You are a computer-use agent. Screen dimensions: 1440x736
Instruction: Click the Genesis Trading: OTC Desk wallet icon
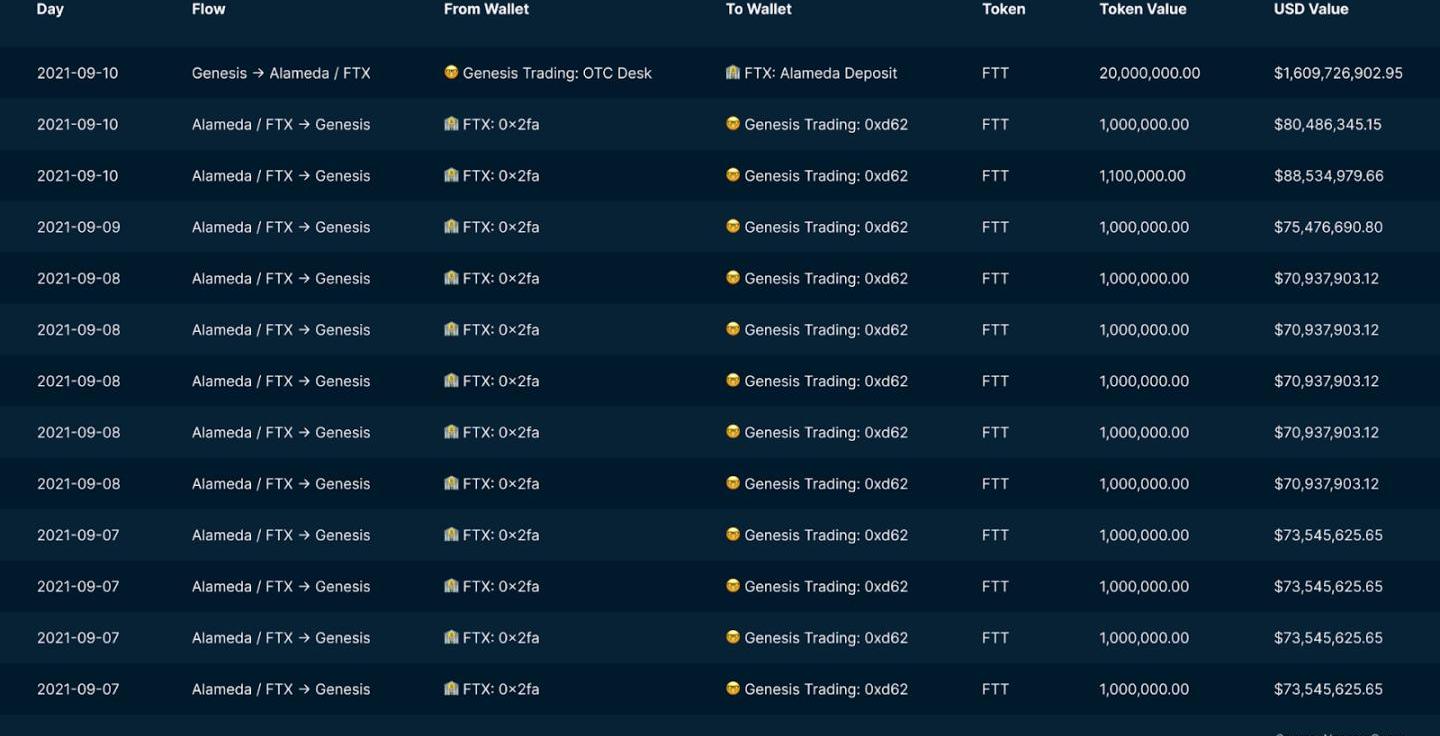coord(451,72)
